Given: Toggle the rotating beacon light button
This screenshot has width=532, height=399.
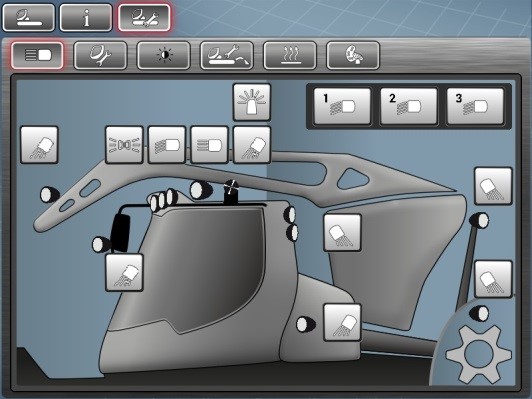Looking at the screenshot, I should pyautogui.click(x=252, y=102).
